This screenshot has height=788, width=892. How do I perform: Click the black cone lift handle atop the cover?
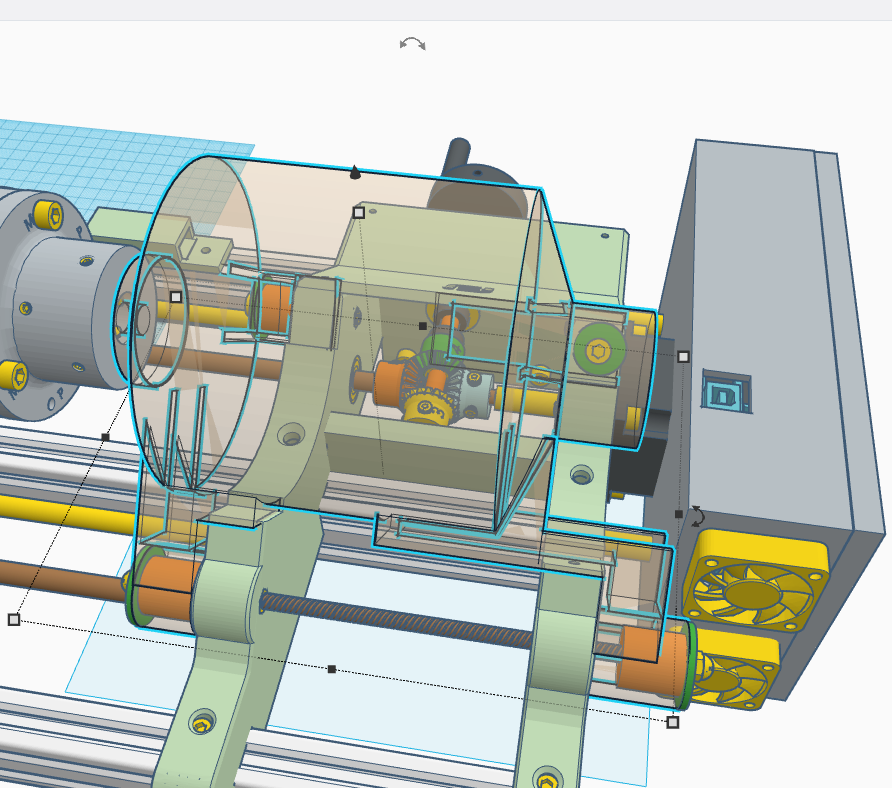355,172
